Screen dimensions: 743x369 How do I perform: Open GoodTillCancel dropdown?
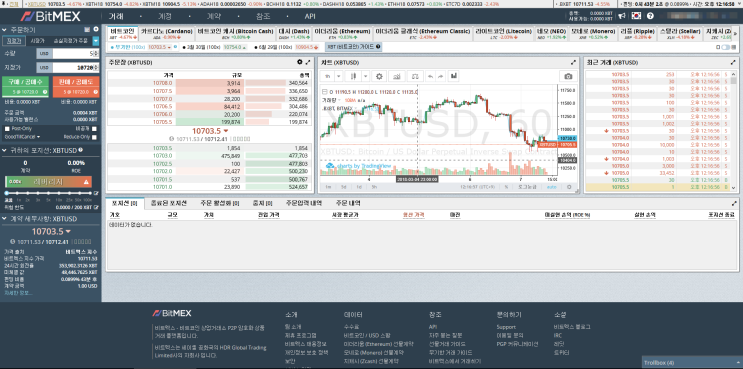22,137
